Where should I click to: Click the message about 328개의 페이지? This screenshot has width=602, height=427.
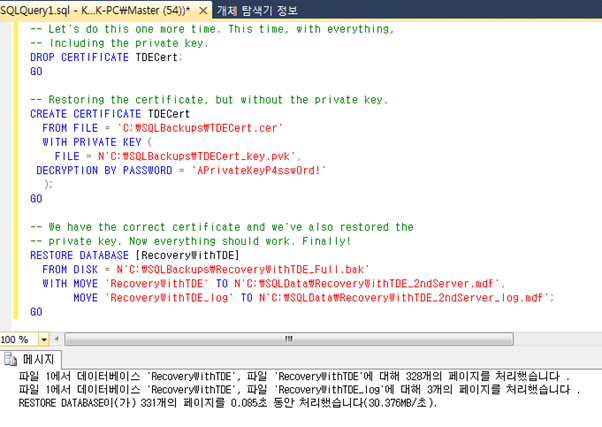294,376
